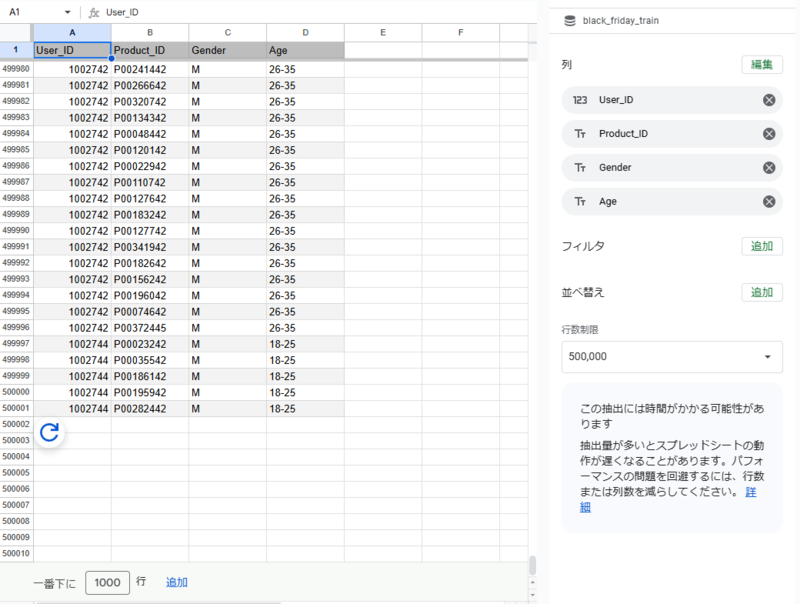Click the User_ID chip in the columns list
800x604 pixels.
point(672,100)
